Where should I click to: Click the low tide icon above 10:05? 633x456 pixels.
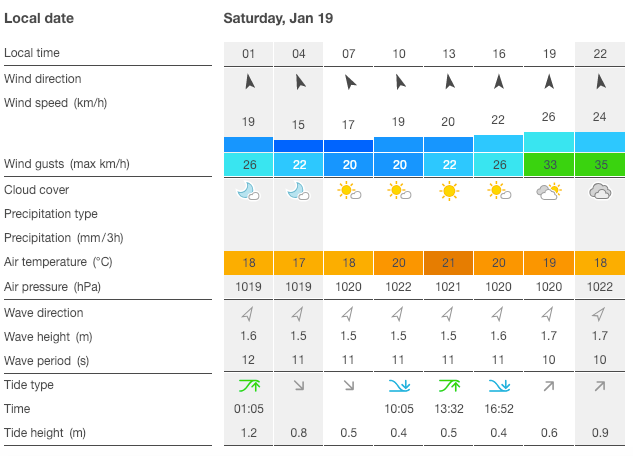pos(398,385)
